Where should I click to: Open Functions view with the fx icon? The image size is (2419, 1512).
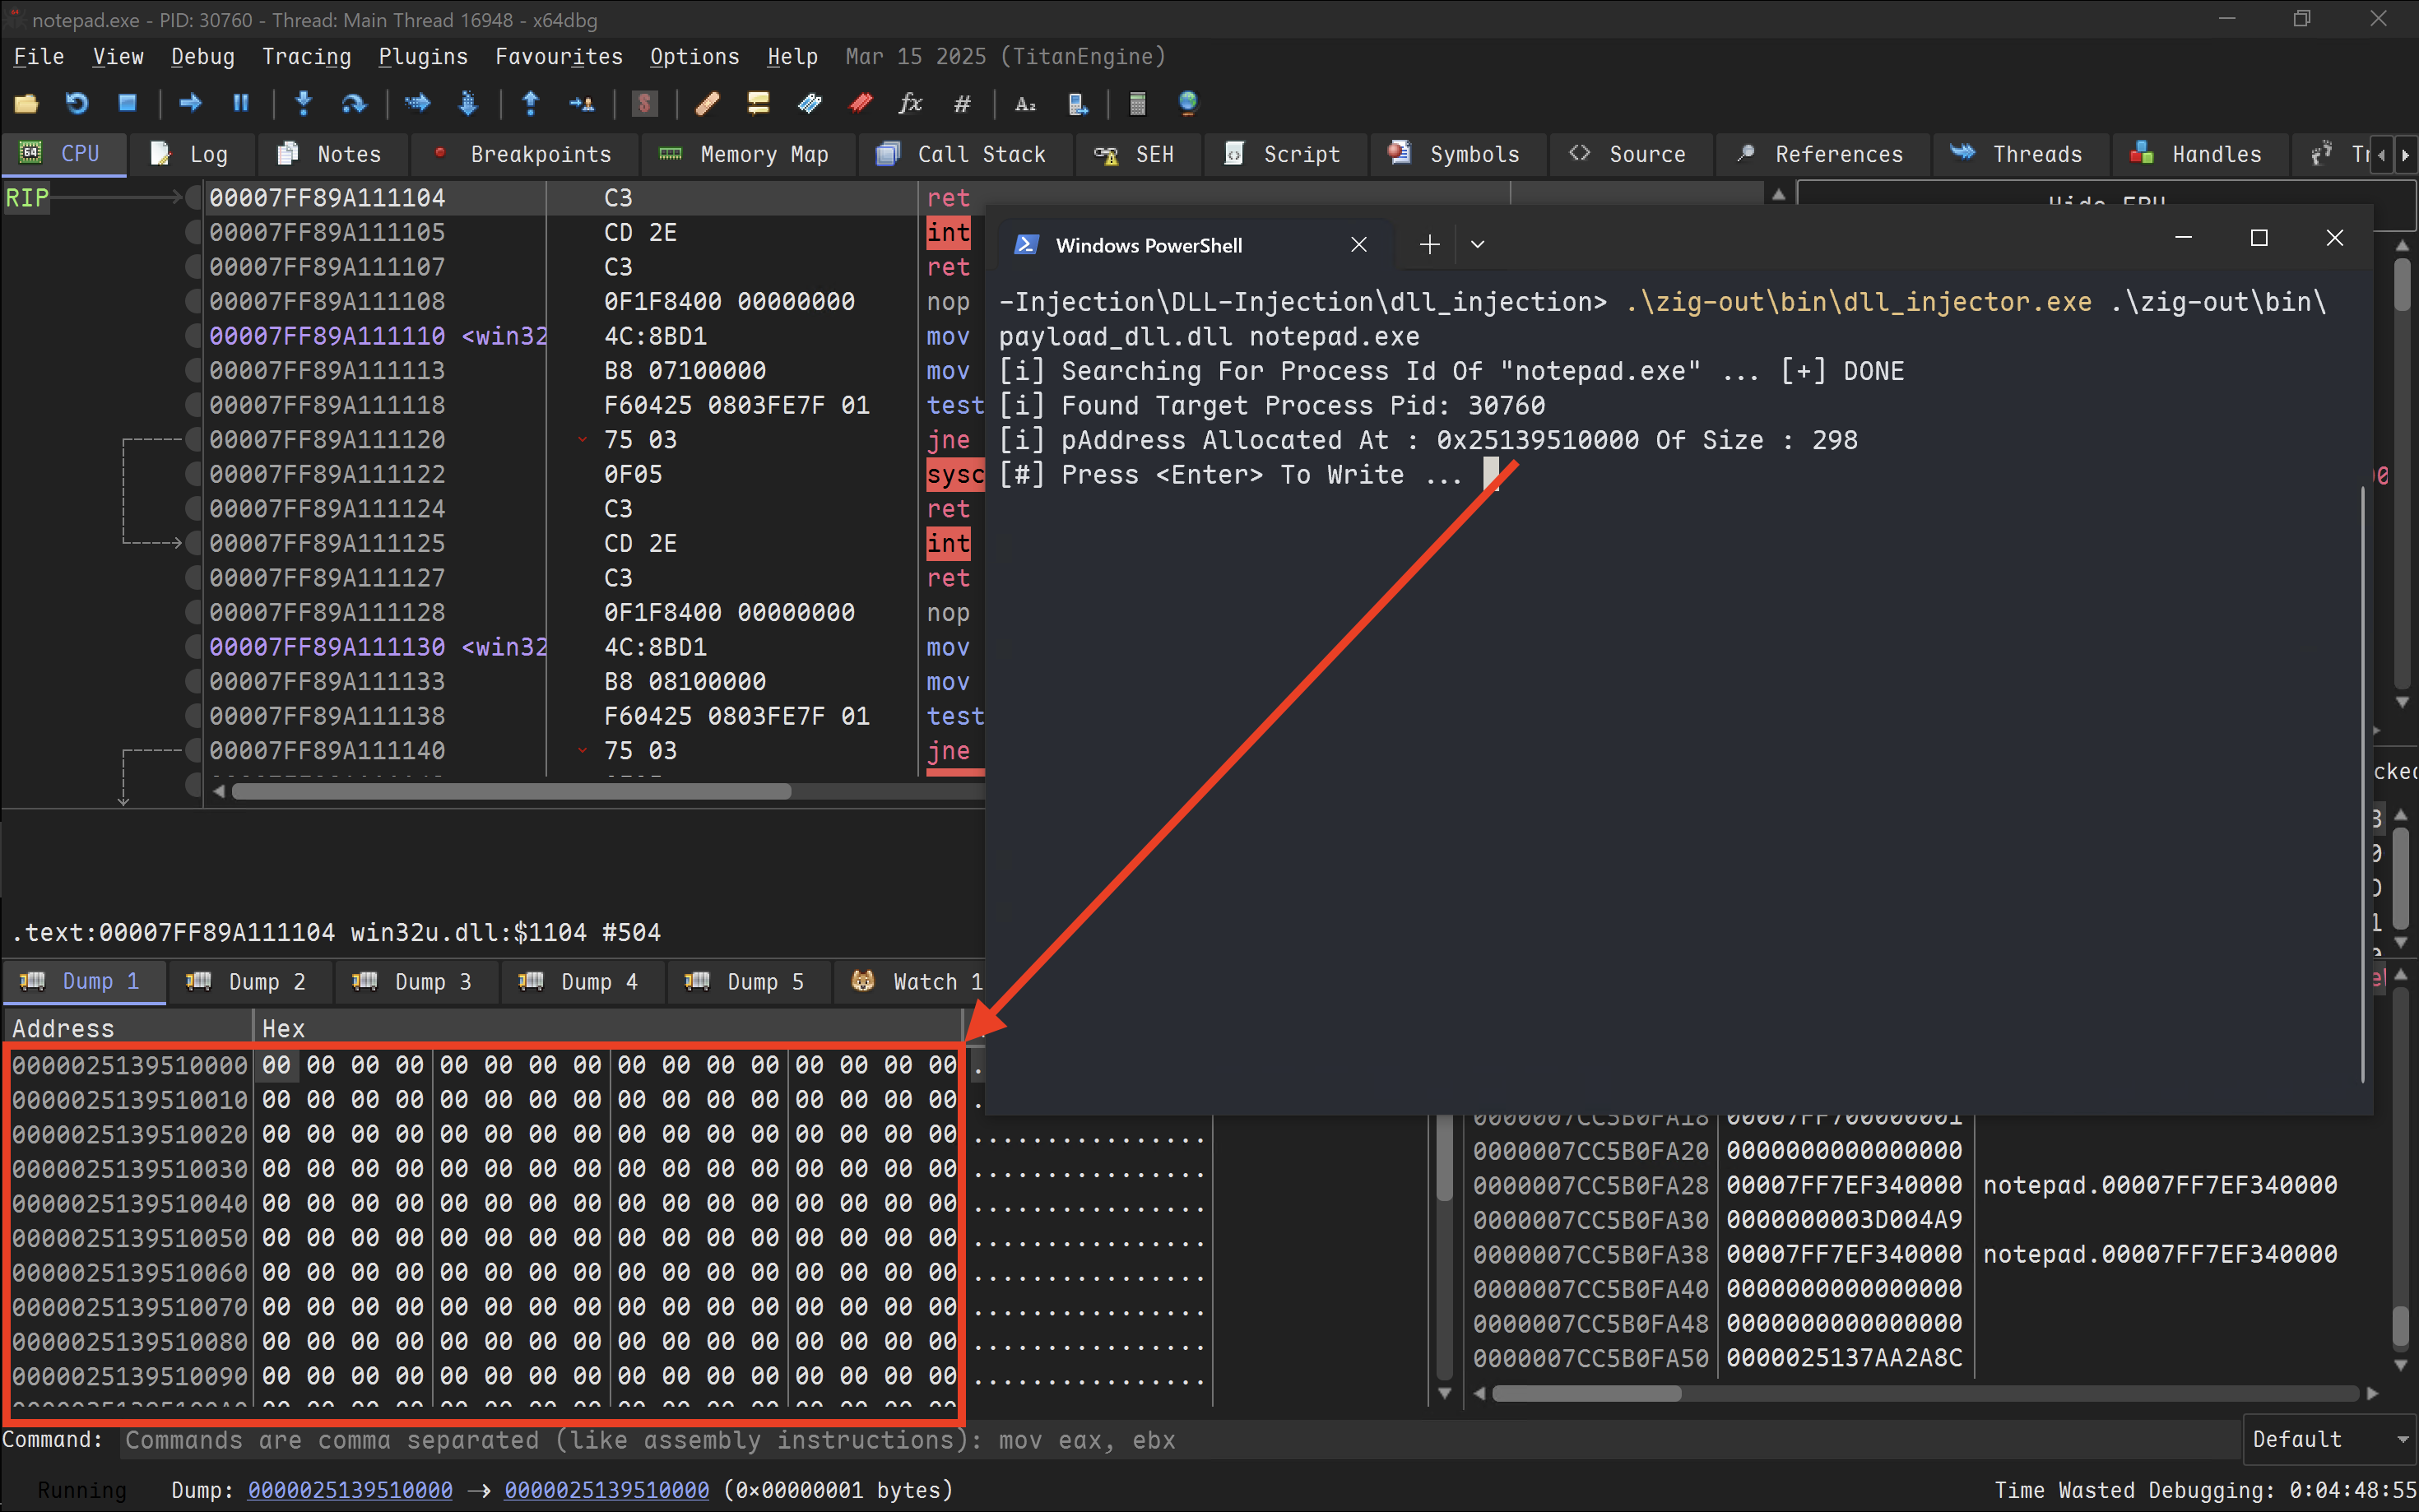(911, 103)
